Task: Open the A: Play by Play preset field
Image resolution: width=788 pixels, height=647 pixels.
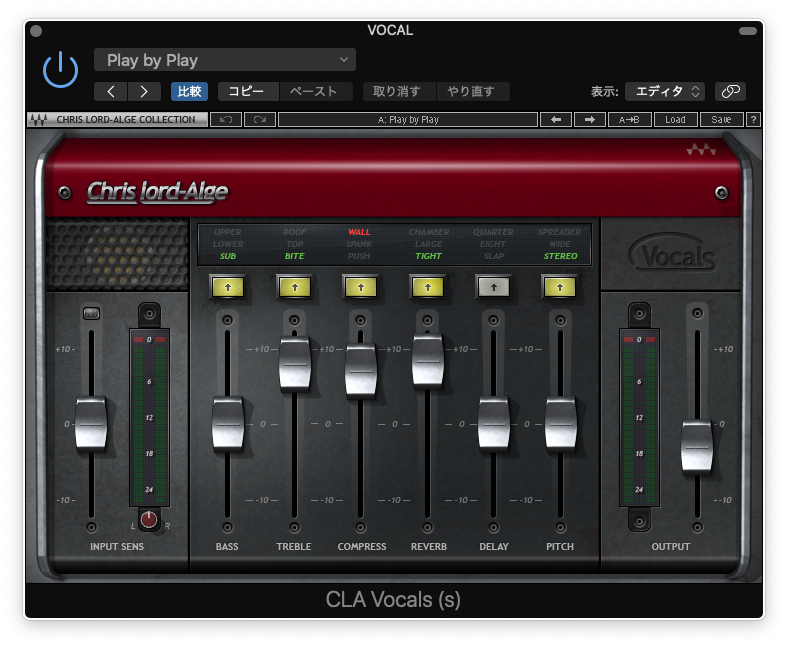Action: (x=408, y=120)
